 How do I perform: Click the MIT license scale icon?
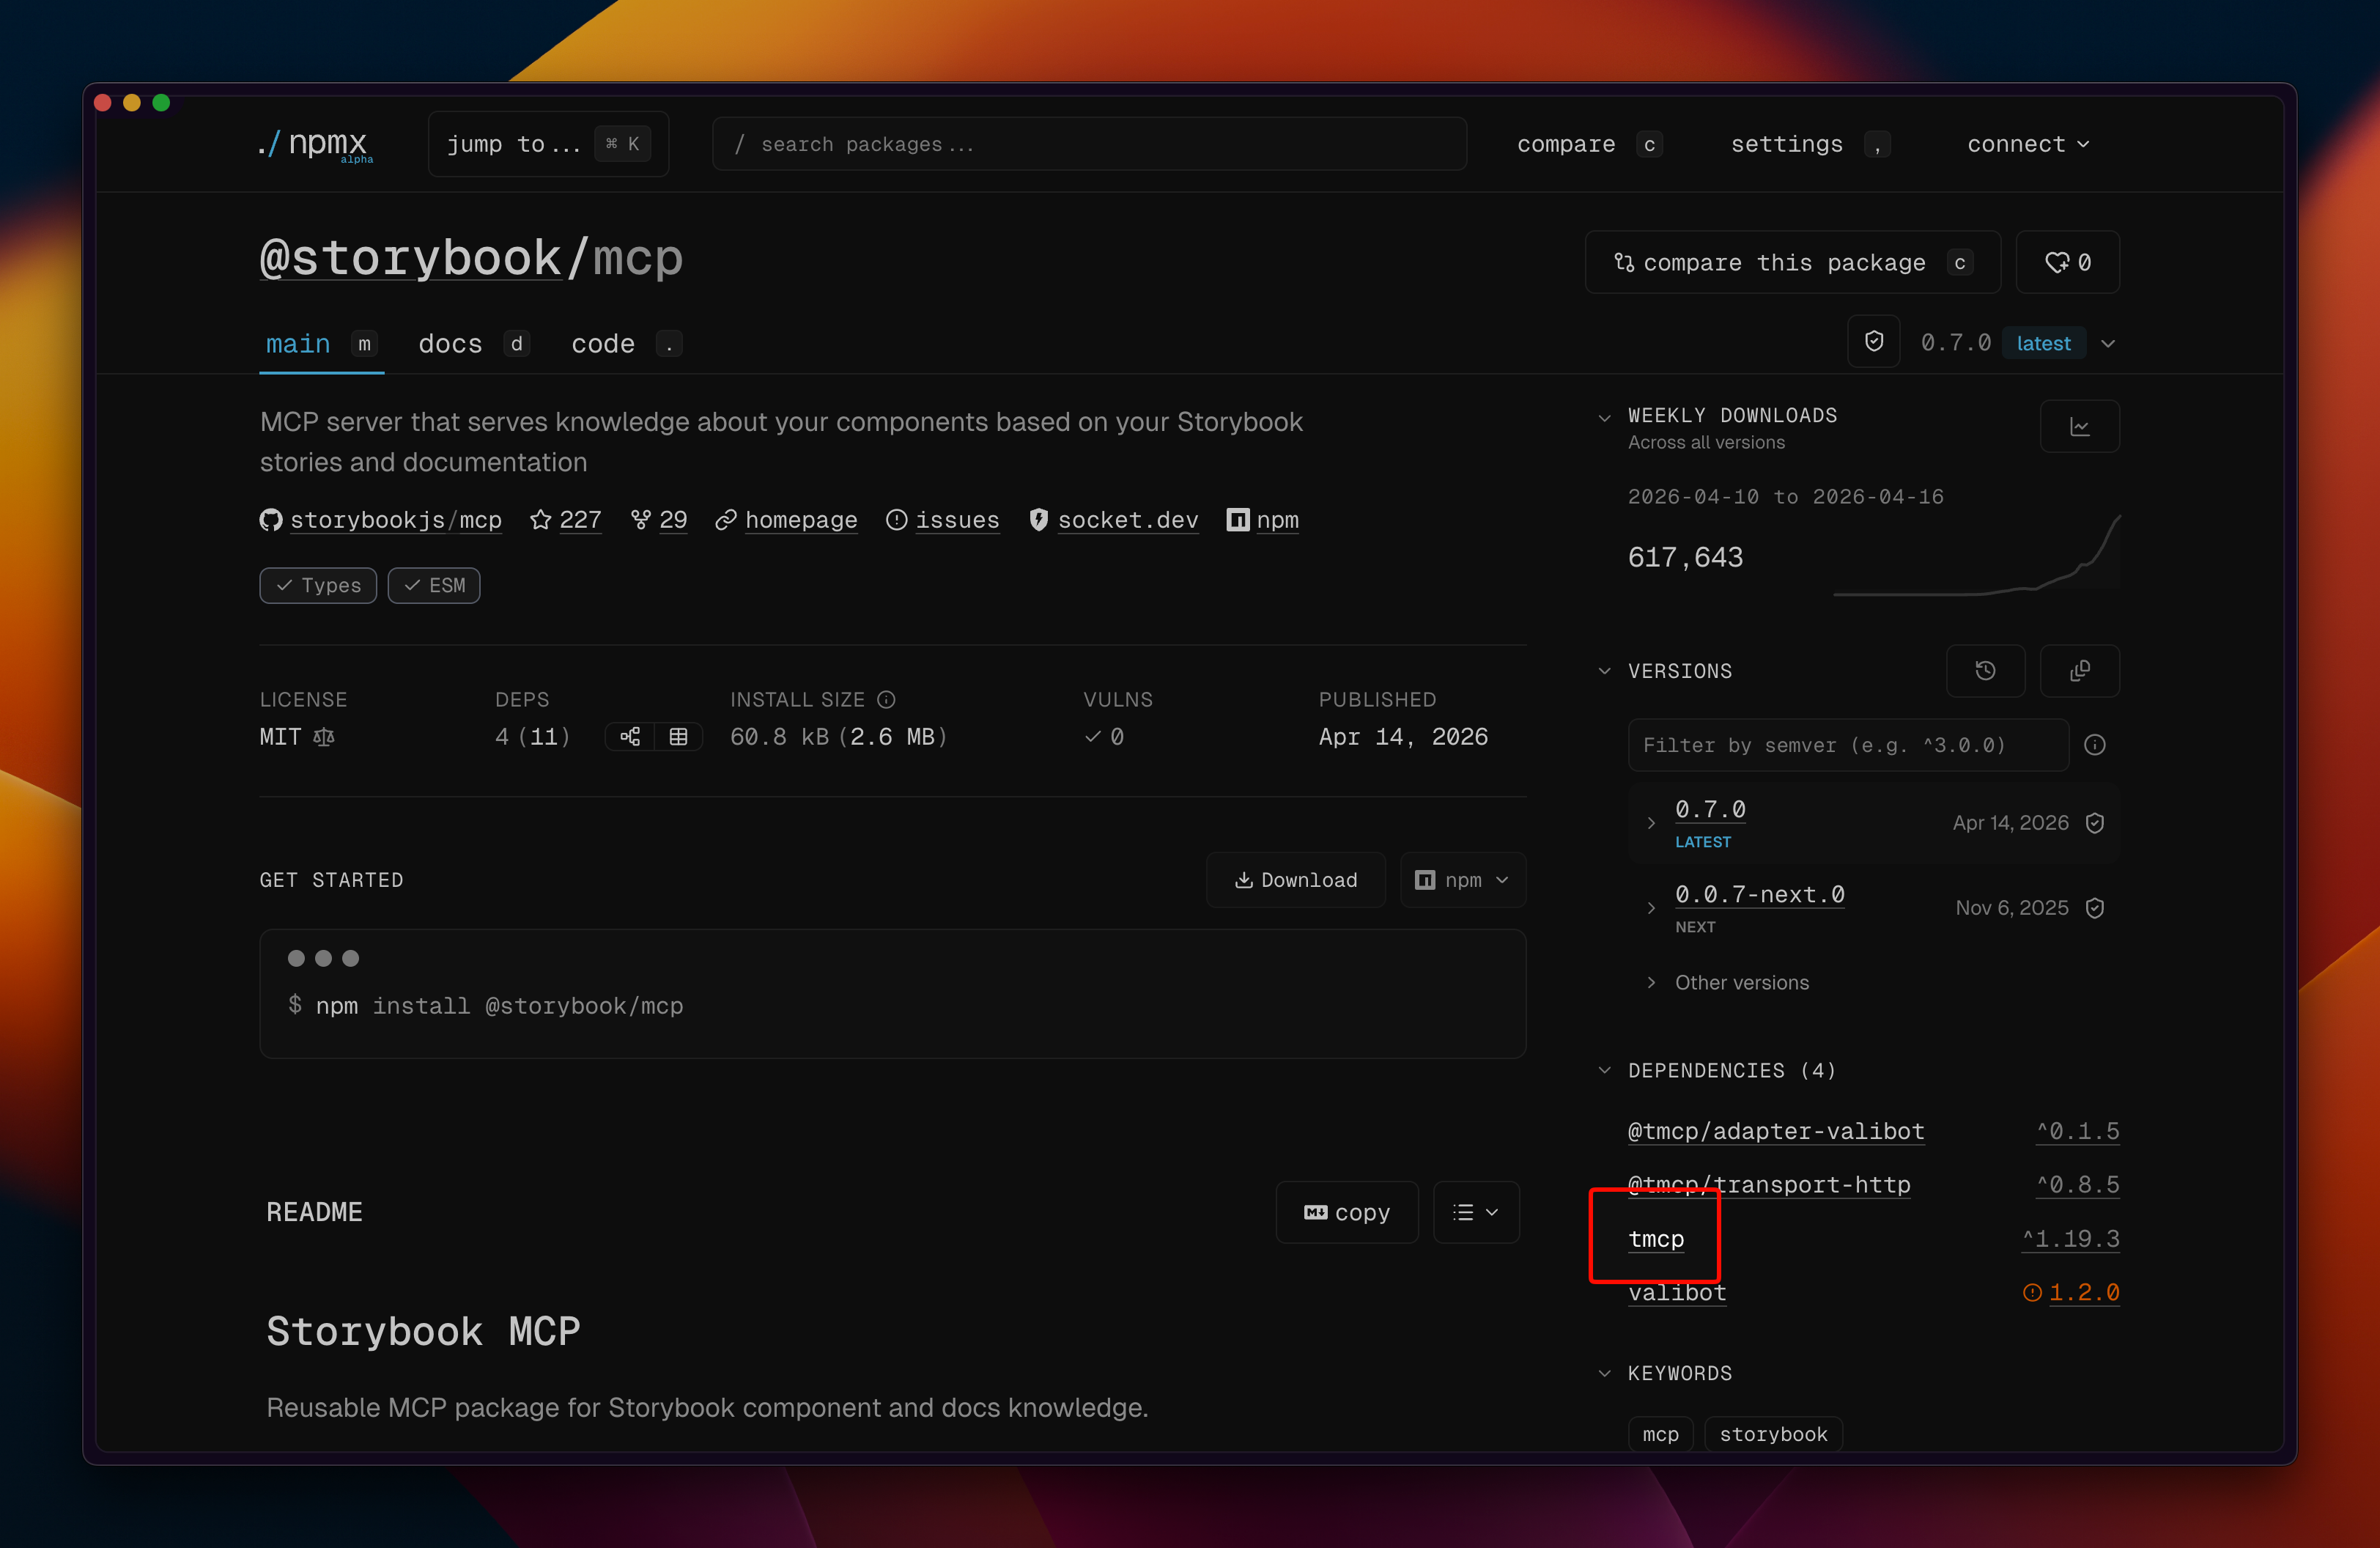324,737
